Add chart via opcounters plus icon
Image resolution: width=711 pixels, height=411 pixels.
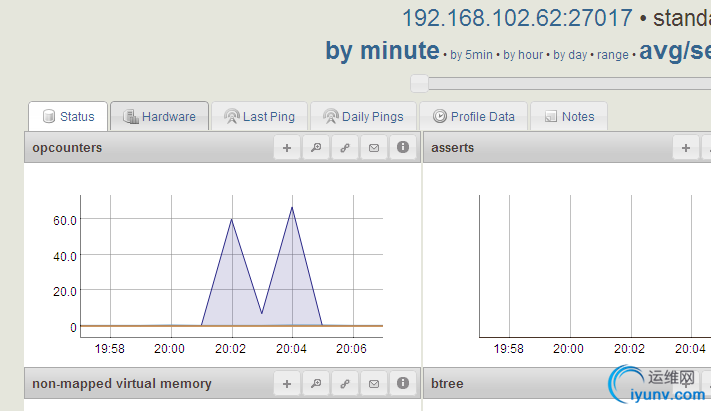coord(287,148)
